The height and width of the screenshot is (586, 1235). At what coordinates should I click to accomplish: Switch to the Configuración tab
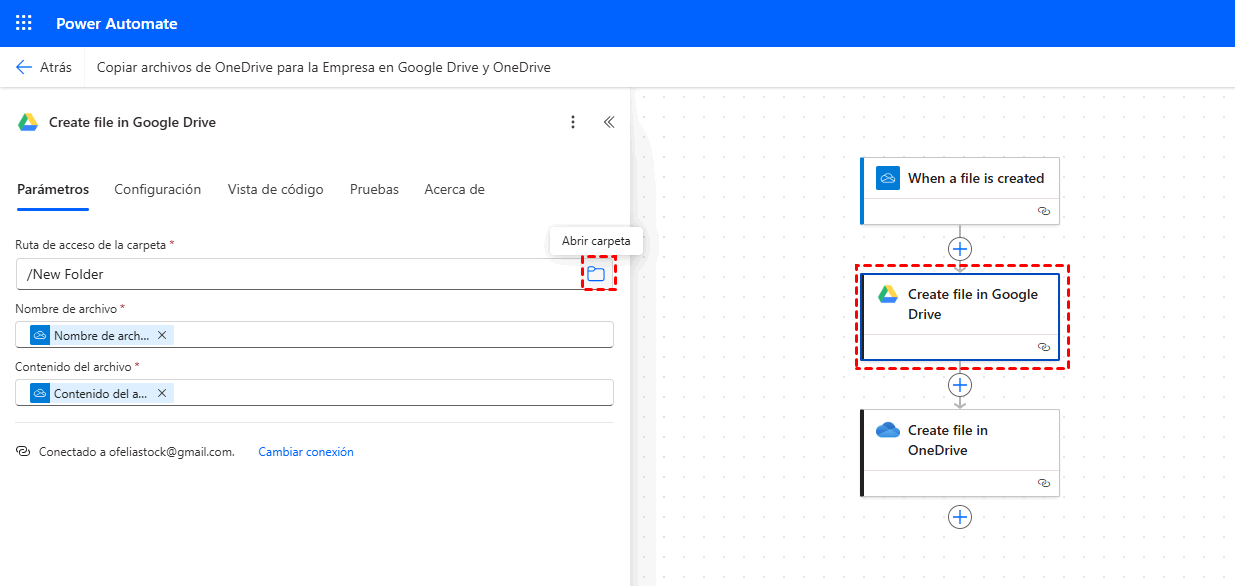click(x=158, y=189)
